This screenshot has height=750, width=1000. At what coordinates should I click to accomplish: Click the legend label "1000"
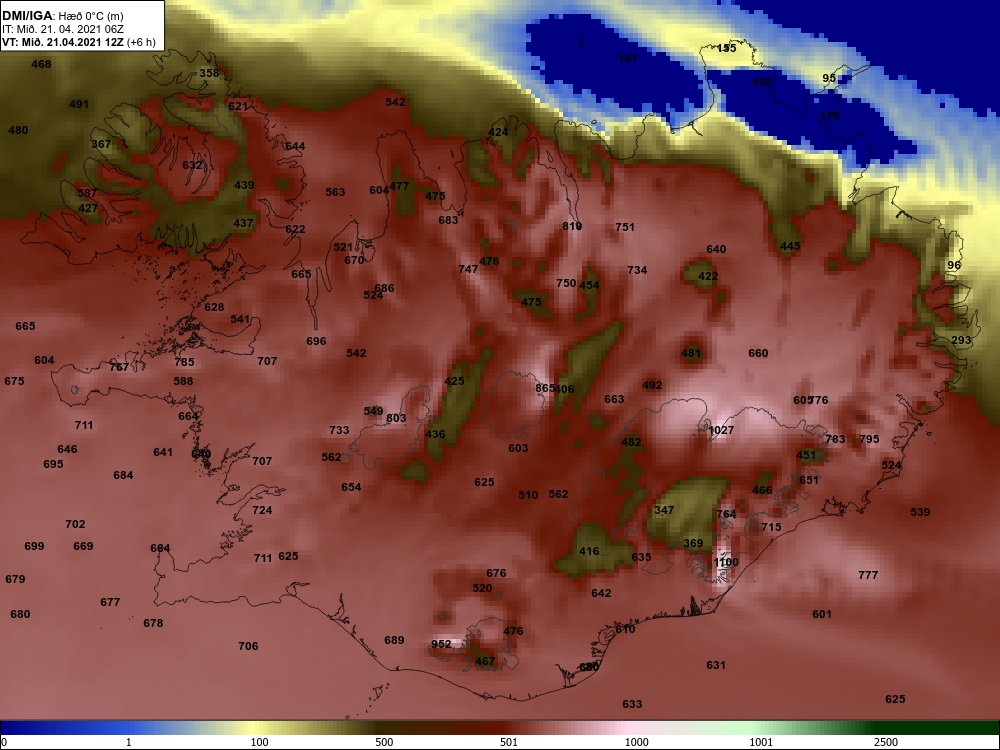click(x=636, y=742)
